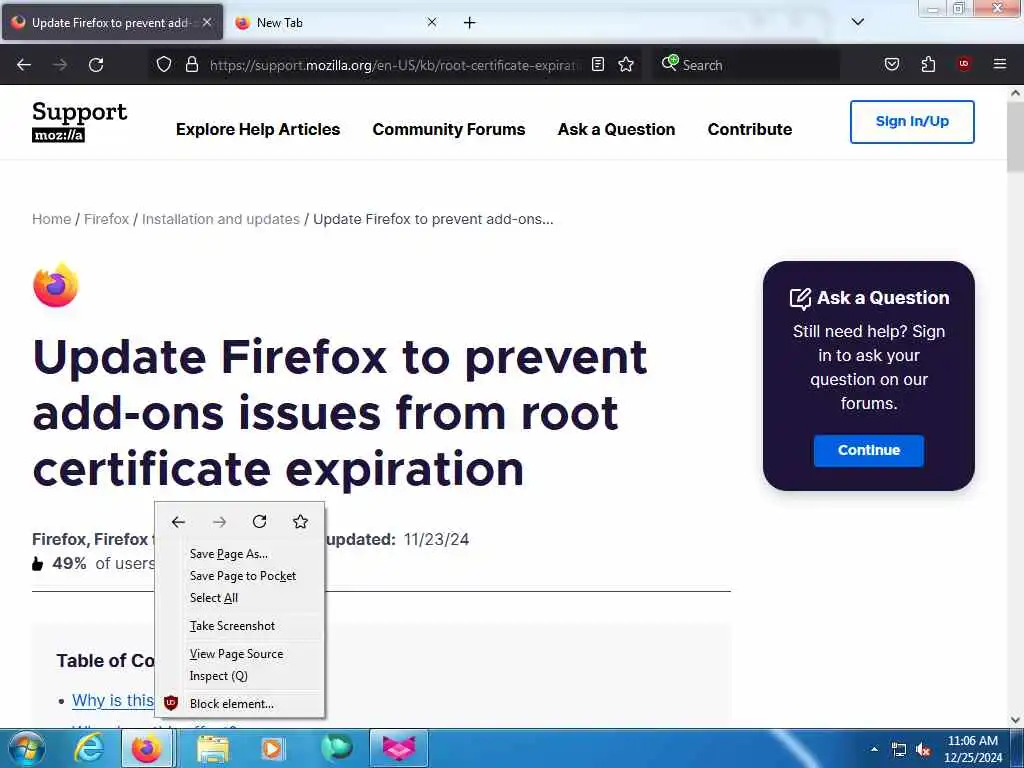Click the page scrollbar down arrow
The image size is (1024, 768).
click(x=1016, y=719)
